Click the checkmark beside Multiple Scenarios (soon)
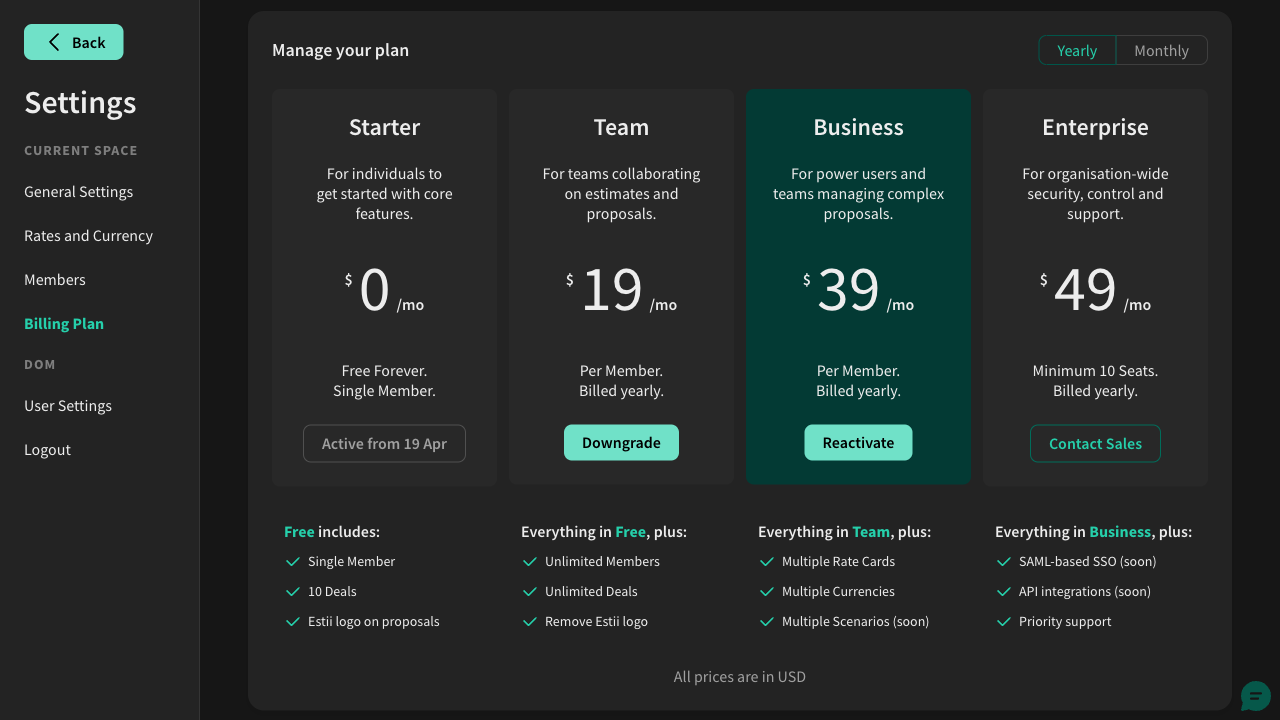 [x=767, y=622]
